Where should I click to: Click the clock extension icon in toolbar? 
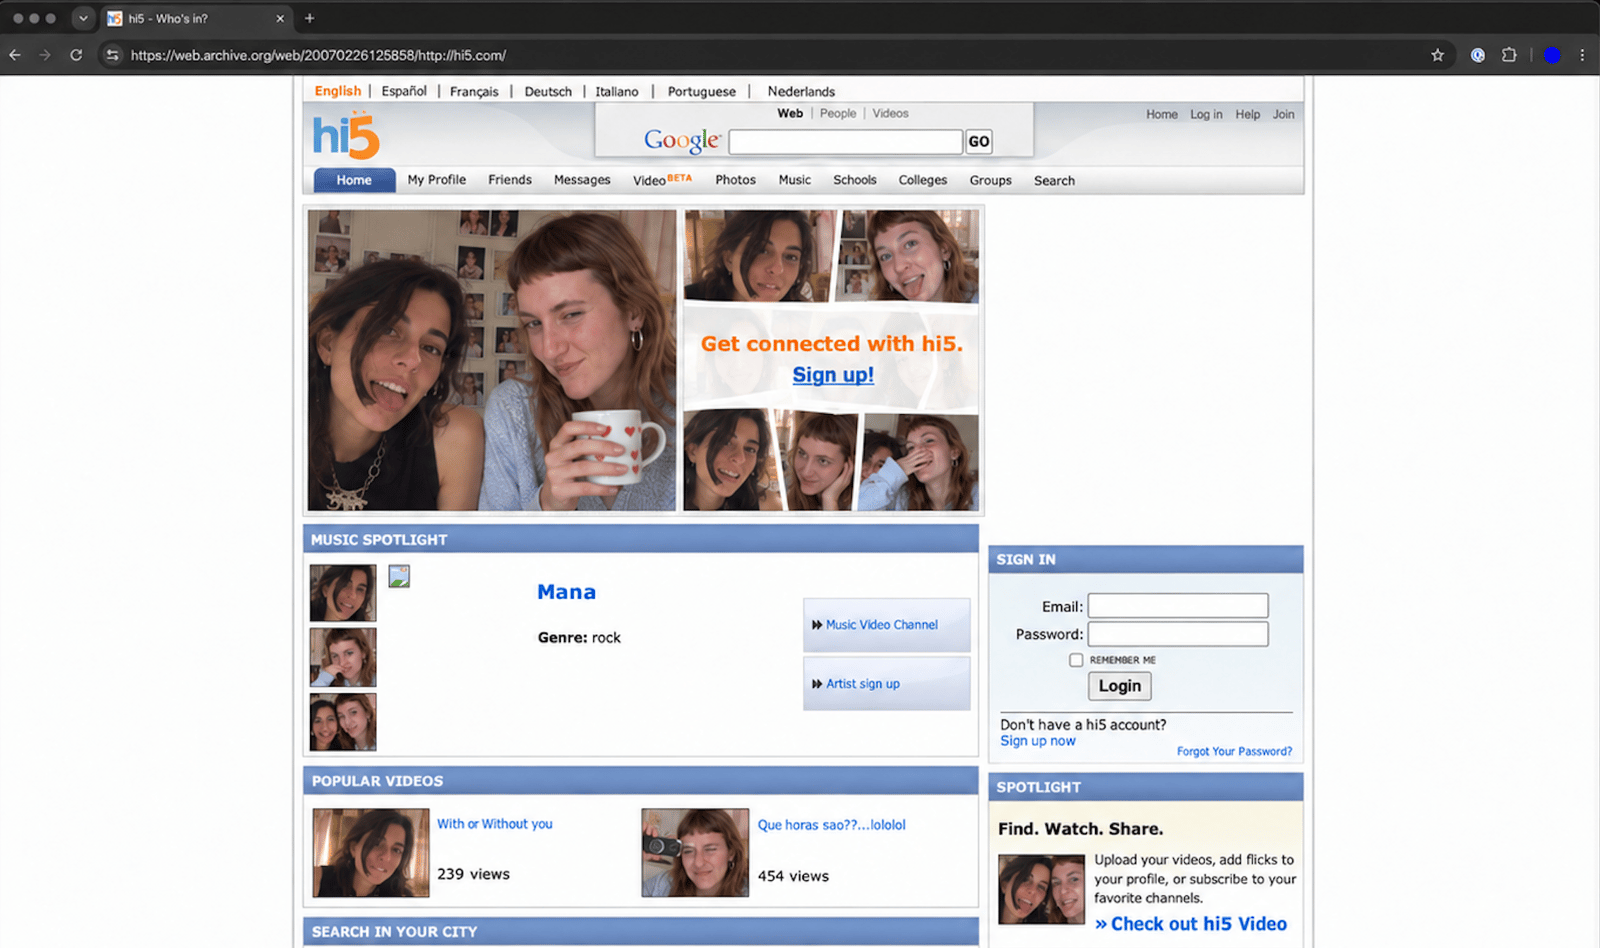1477,55
